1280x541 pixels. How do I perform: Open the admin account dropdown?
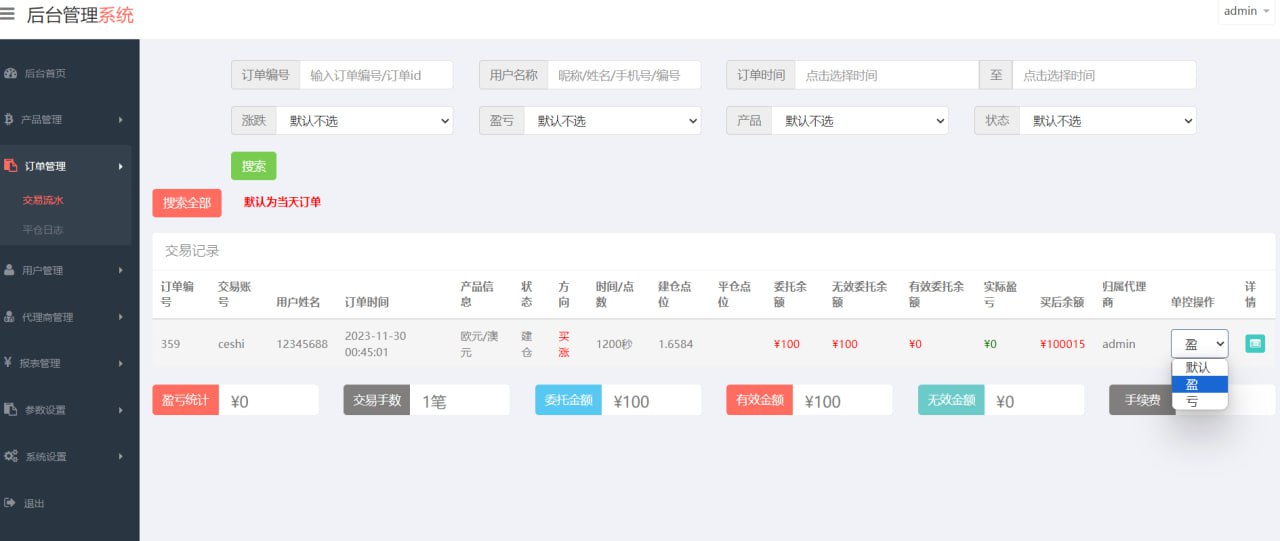(x=1245, y=12)
